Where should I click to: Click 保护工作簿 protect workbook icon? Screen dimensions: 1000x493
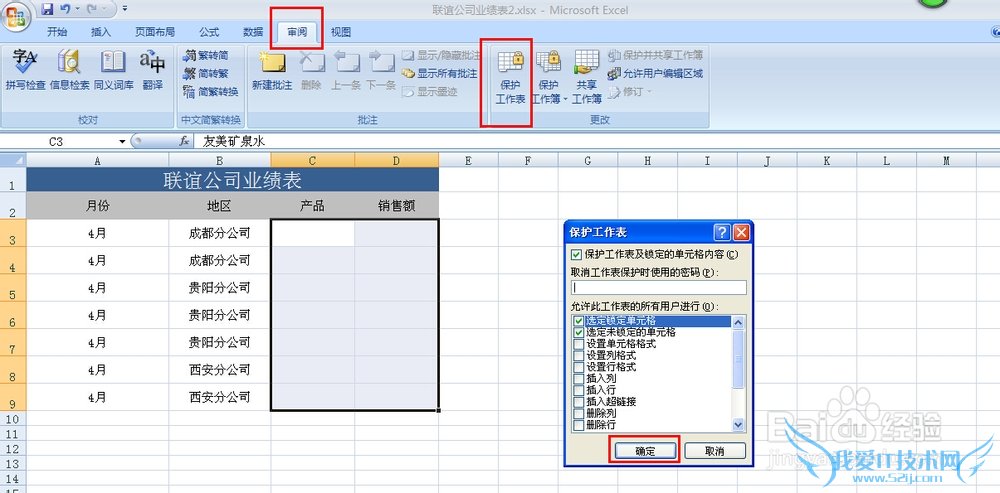548,77
